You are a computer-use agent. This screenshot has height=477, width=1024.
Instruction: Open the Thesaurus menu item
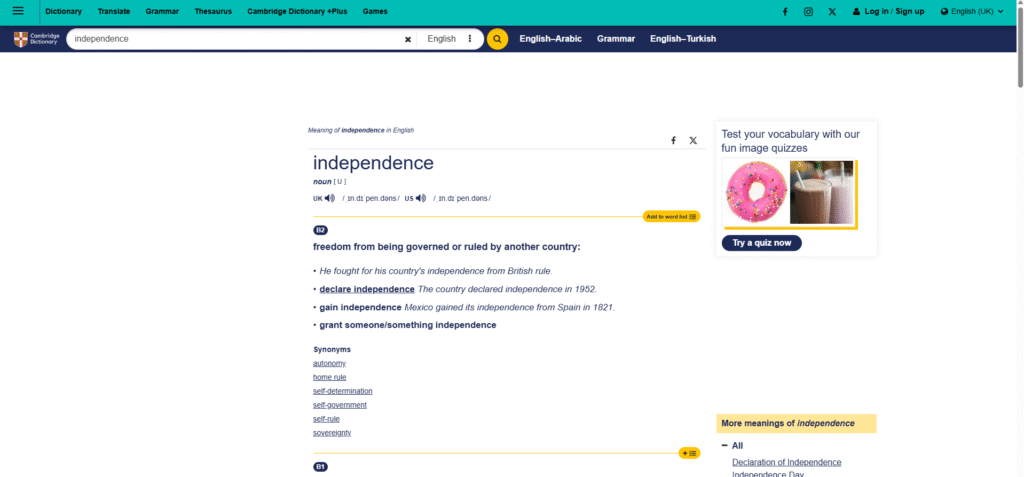pos(211,12)
